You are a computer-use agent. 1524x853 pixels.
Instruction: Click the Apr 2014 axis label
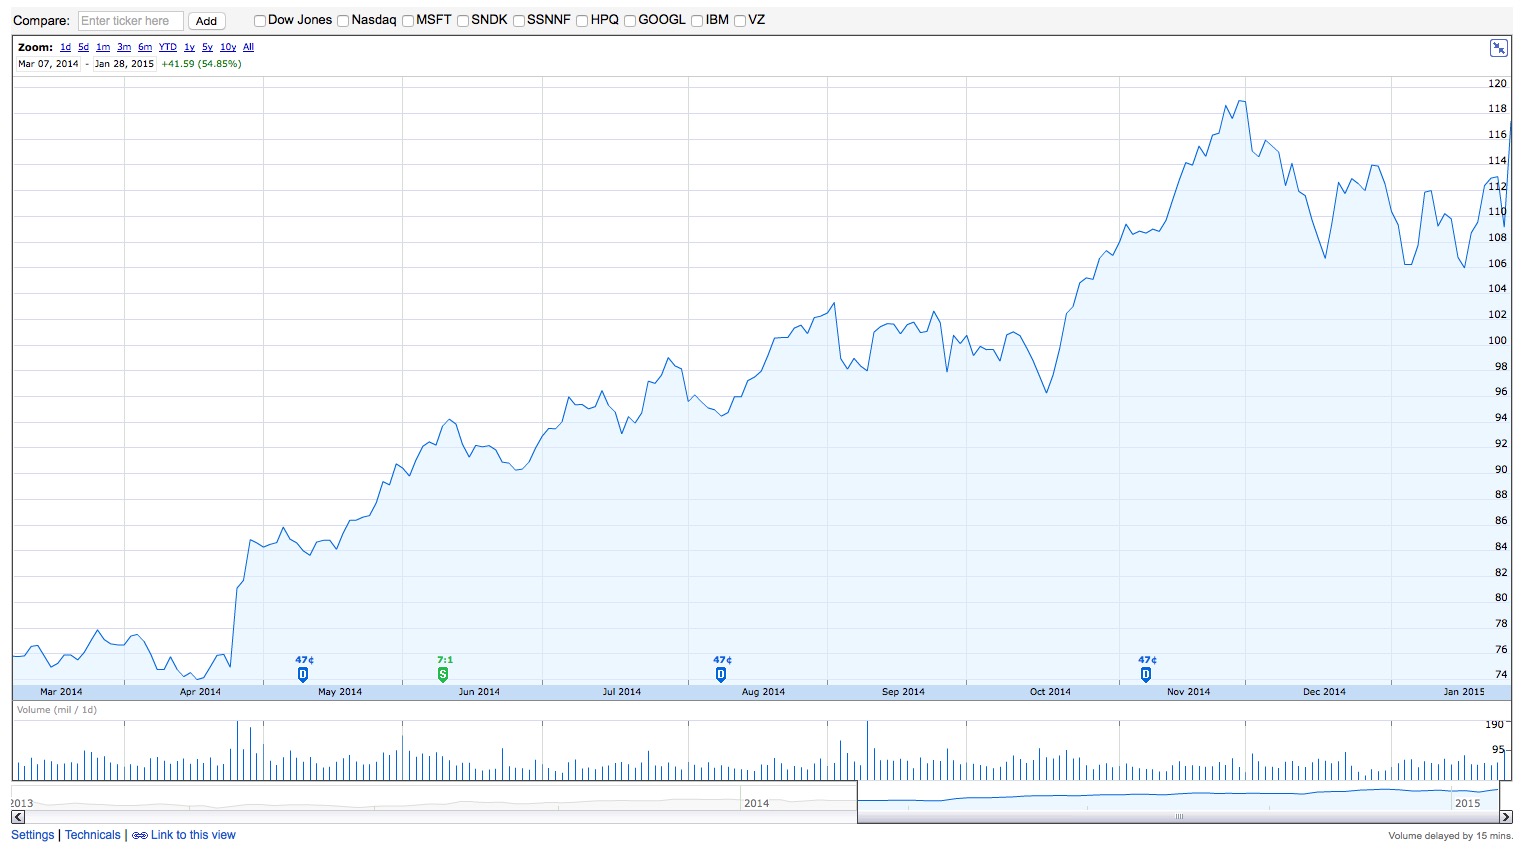200,692
